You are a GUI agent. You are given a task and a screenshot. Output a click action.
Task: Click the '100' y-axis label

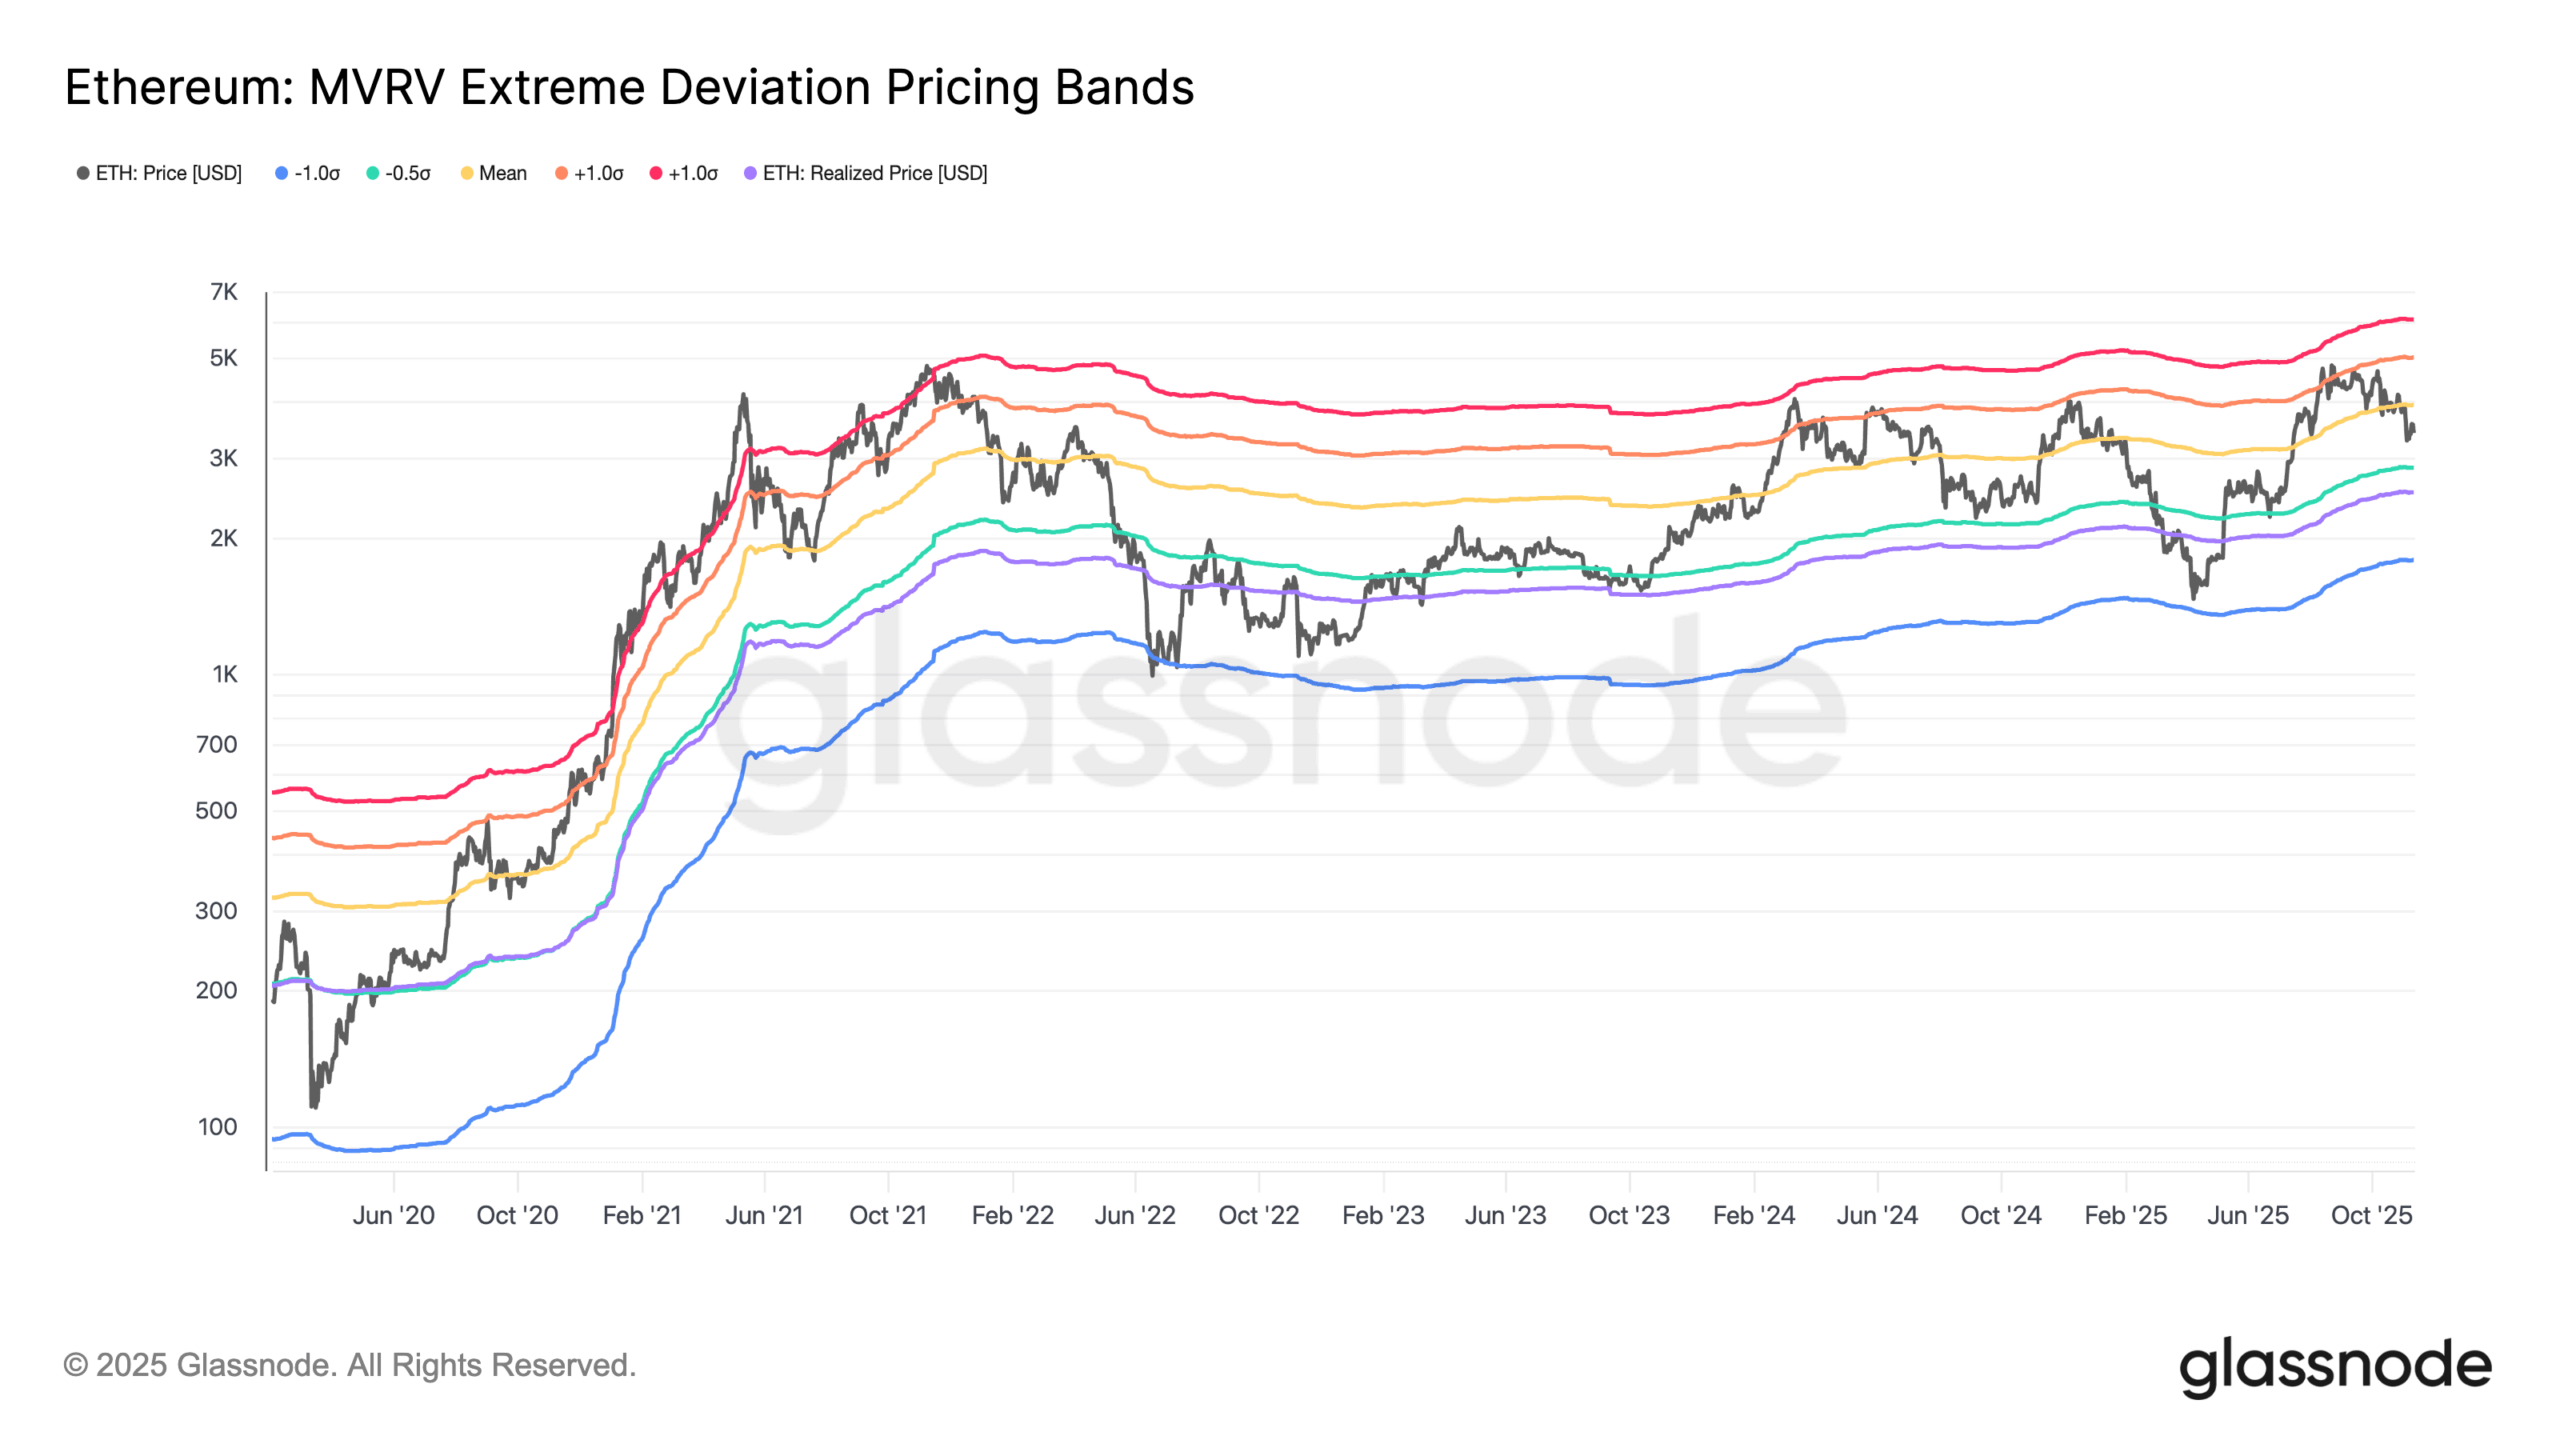coord(217,1127)
